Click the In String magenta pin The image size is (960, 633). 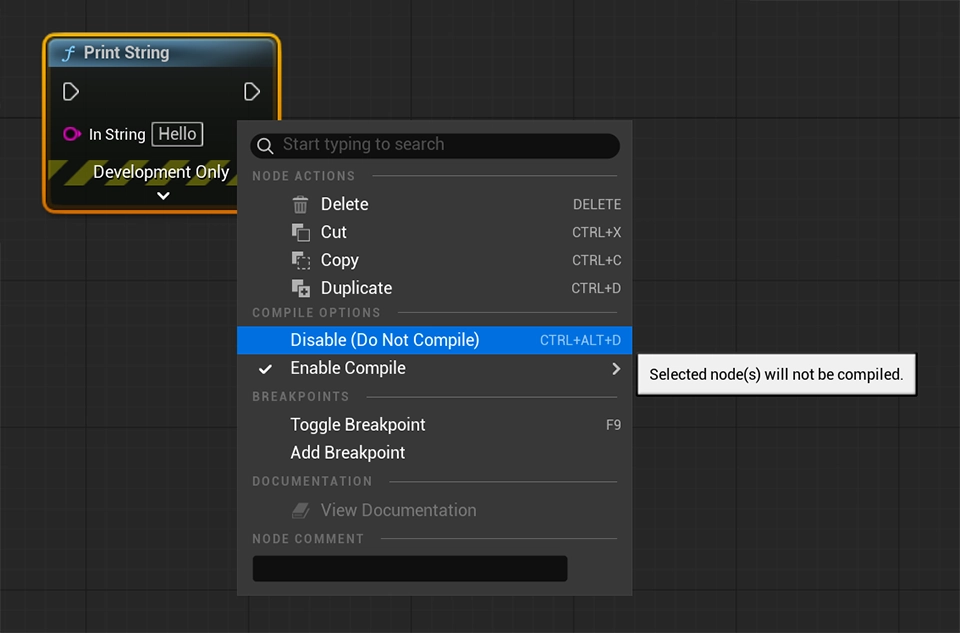pyautogui.click(x=72, y=133)
